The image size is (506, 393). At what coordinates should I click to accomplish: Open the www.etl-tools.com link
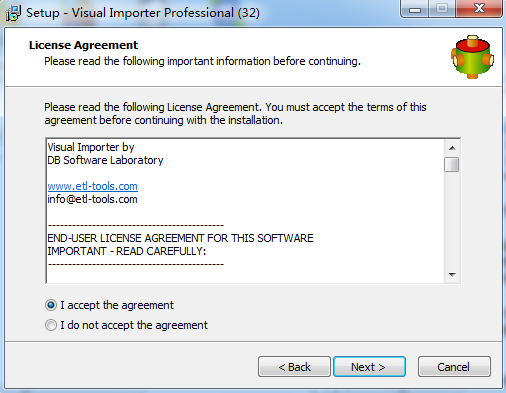pos(92,186)
